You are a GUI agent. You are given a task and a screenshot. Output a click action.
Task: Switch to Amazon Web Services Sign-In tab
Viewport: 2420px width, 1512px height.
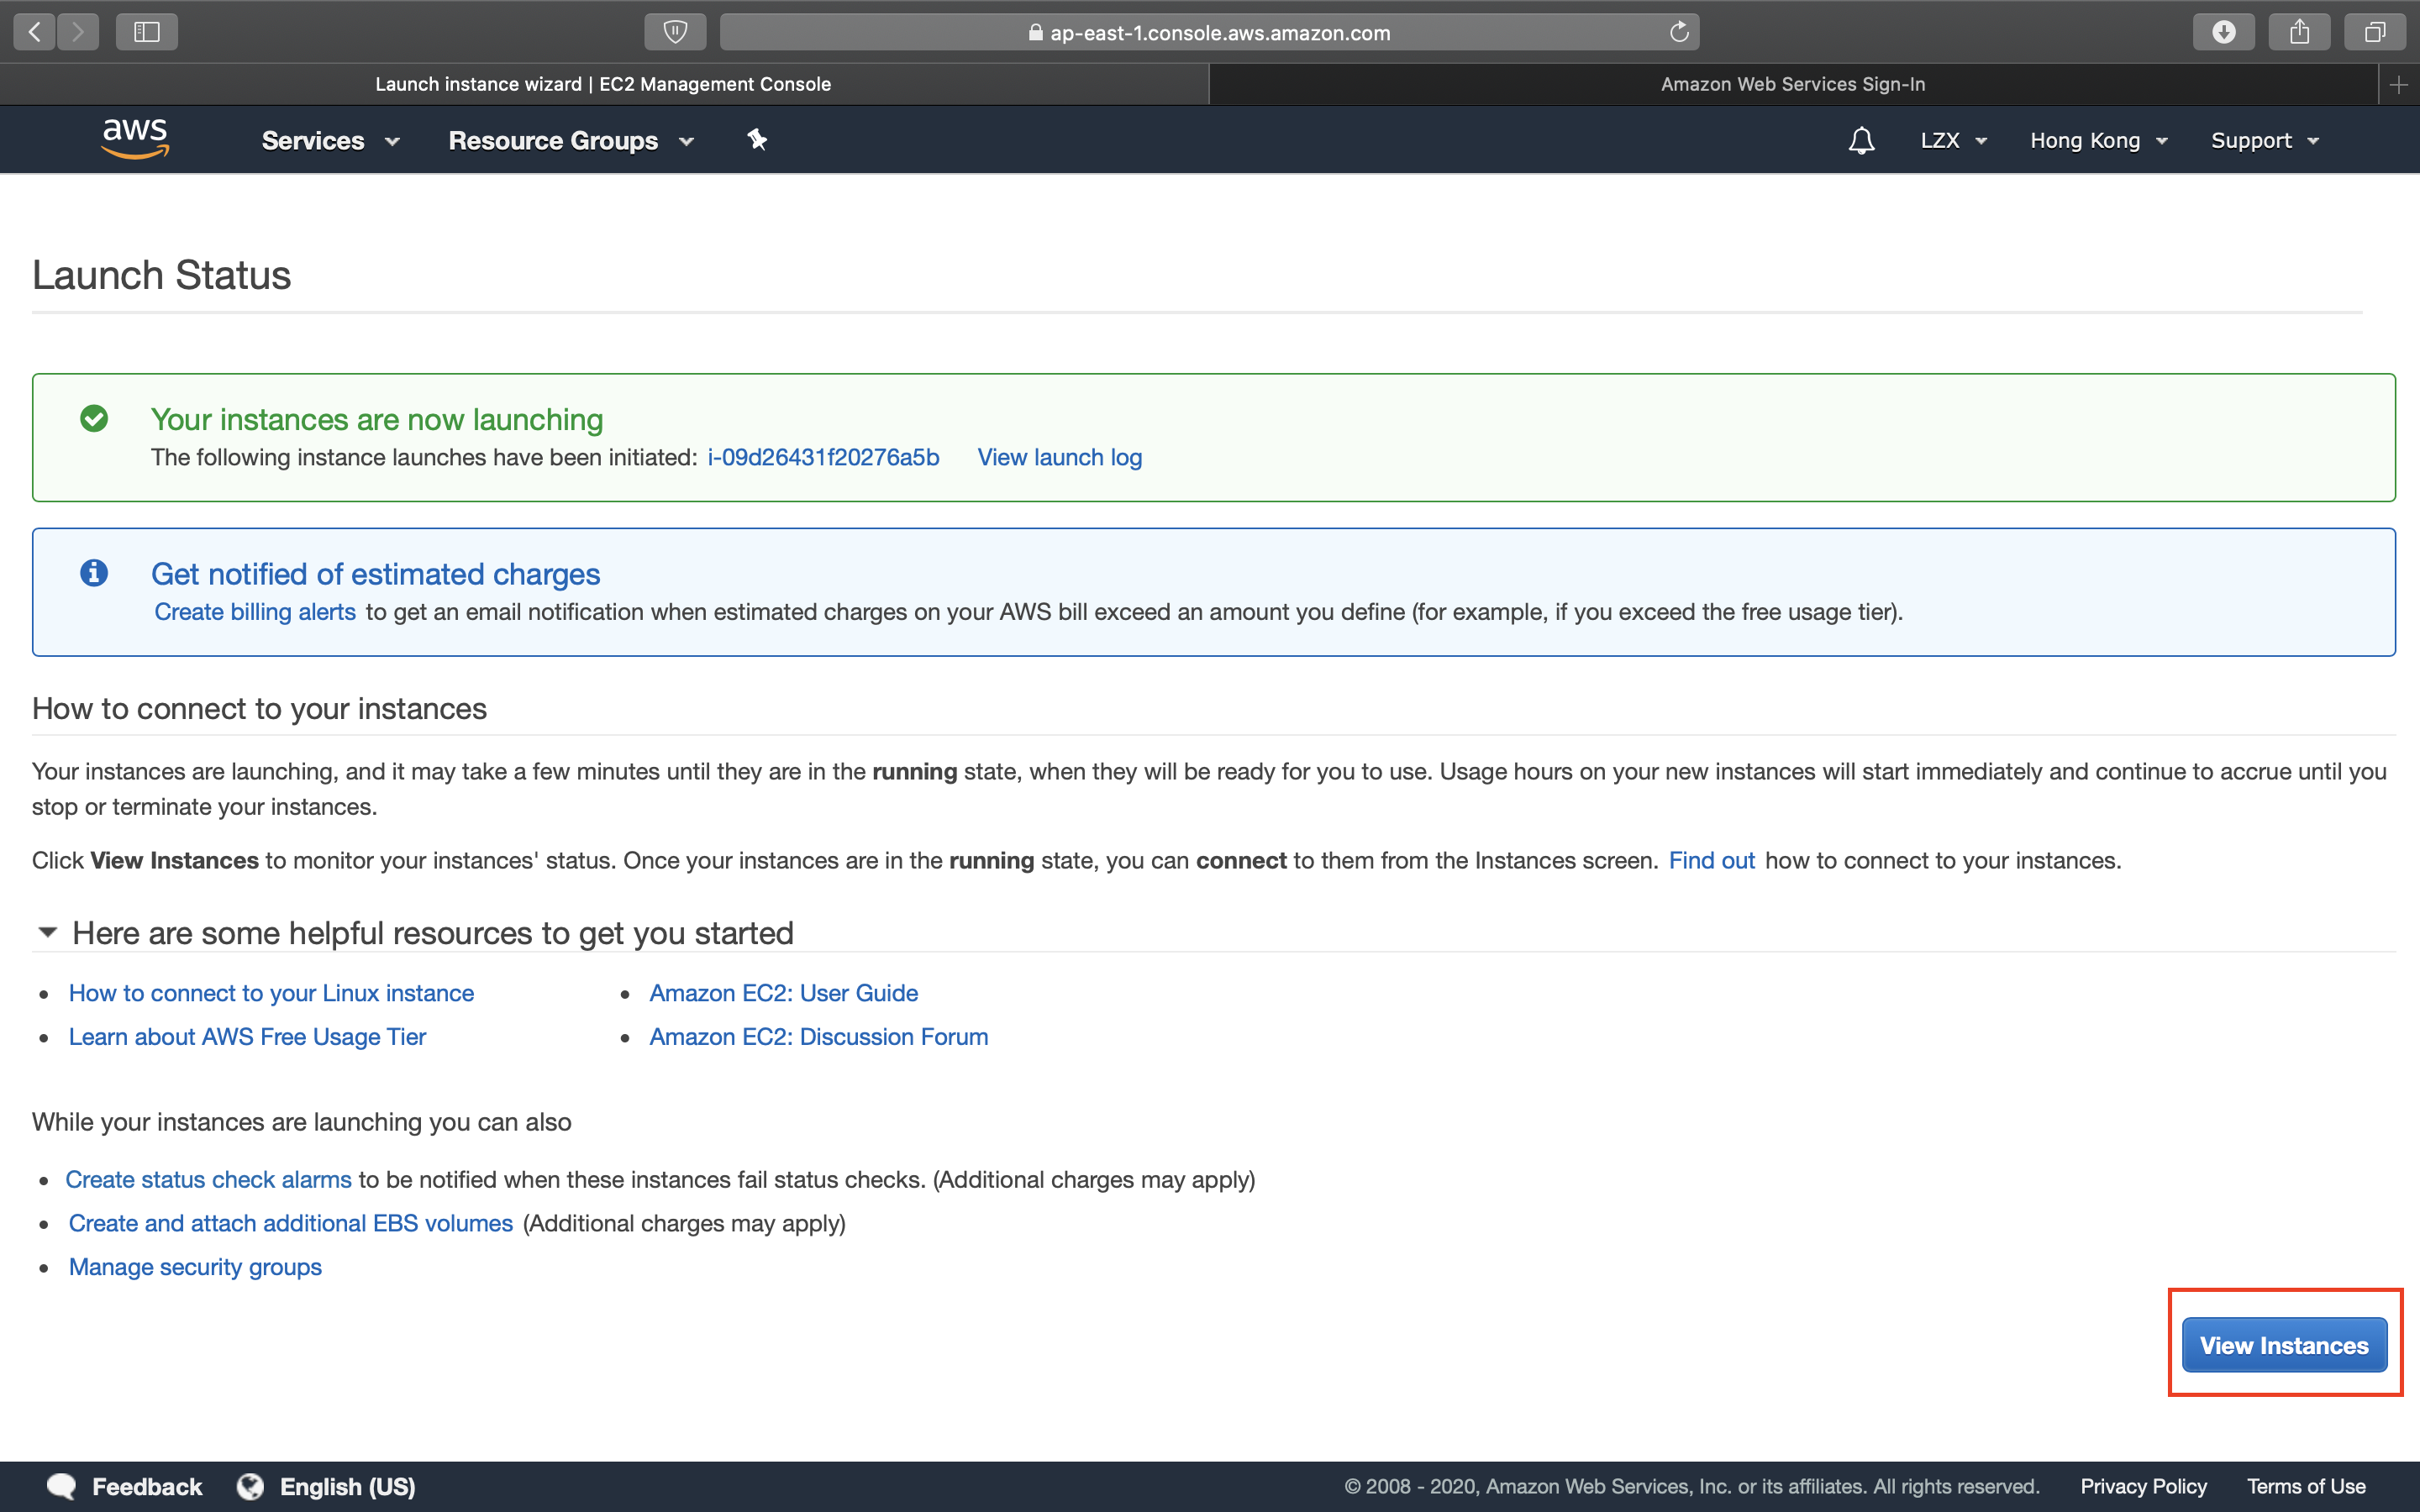pyautogui.click(x=1792, y=85)
